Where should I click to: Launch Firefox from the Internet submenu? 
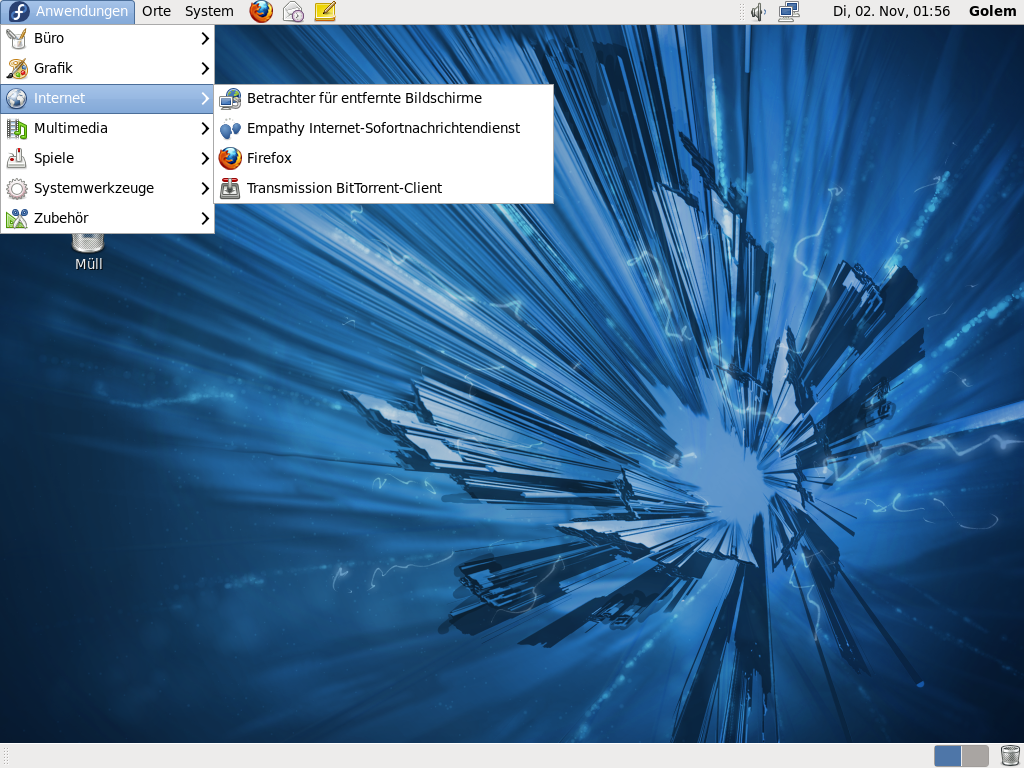point(269,158)
